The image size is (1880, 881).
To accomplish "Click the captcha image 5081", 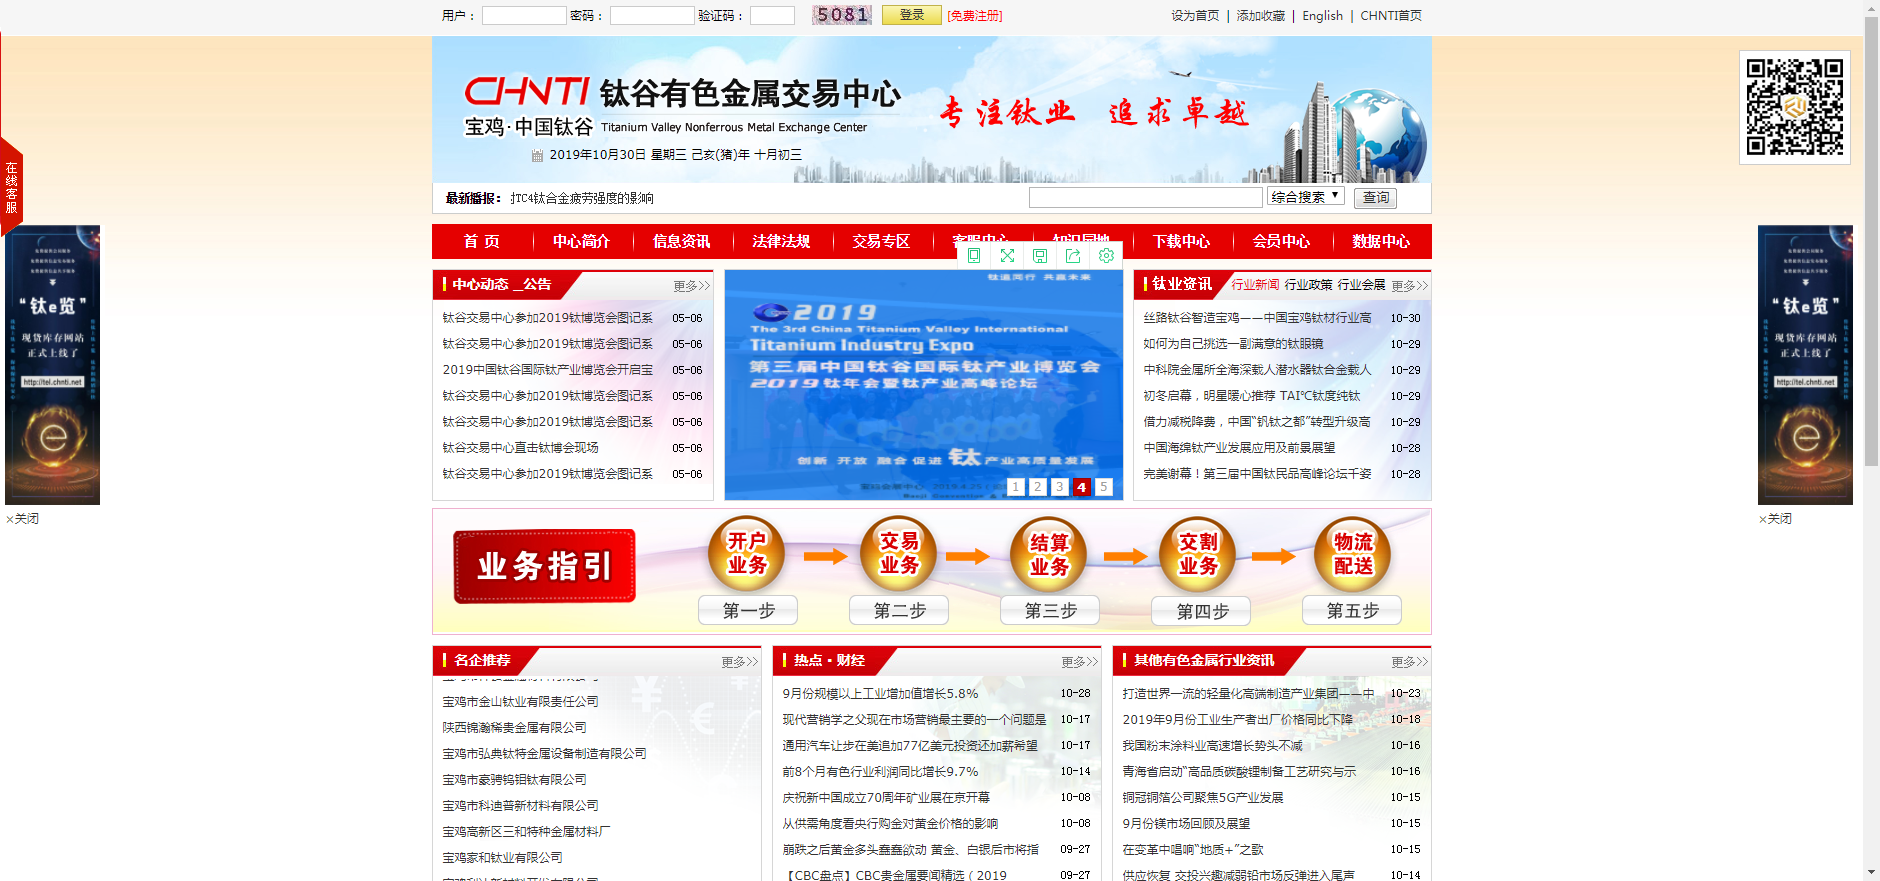I will [842, 15].
